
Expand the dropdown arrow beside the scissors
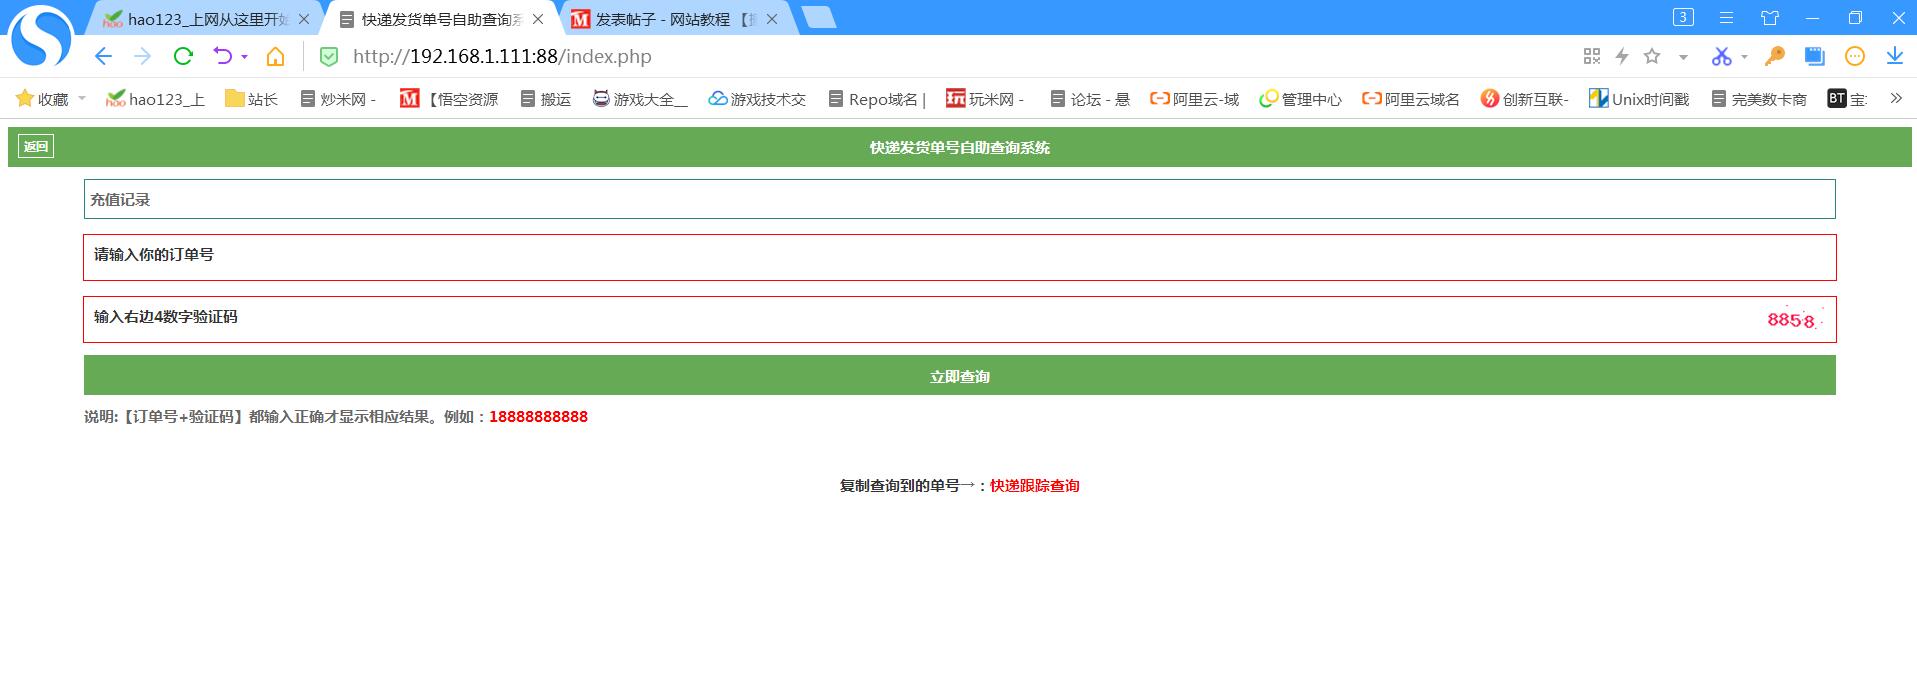pyautogui.click(x=1744, y=57)
